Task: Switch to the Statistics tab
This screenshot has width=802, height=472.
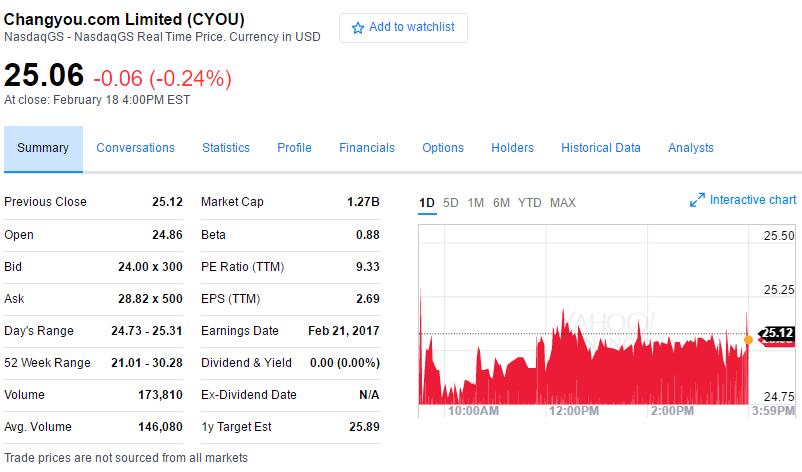Action: click(x=226, y=148)
